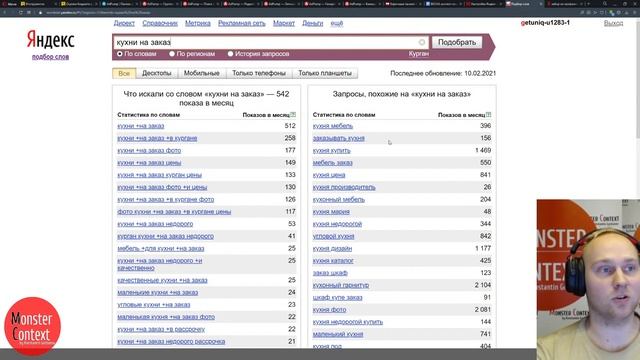The image size is (640, 360).
Task: Open similar query 'кухня производитель'
Action: tap(344, 187)
